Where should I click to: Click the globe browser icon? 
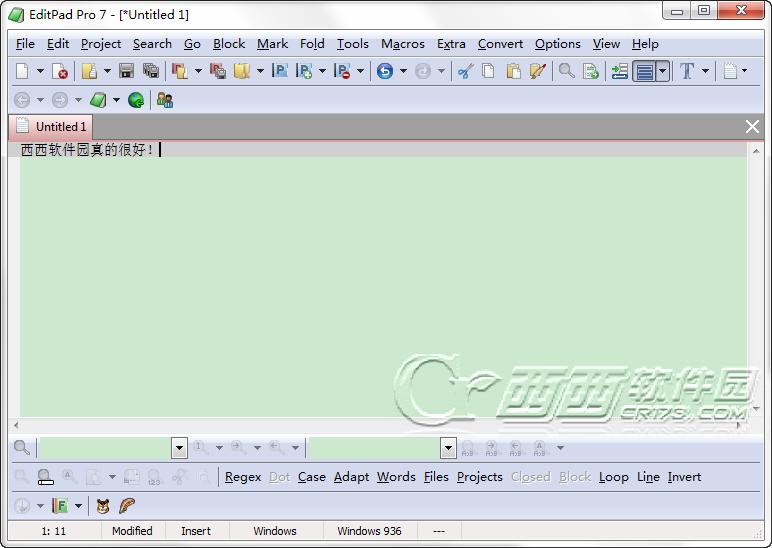[136, 100]
